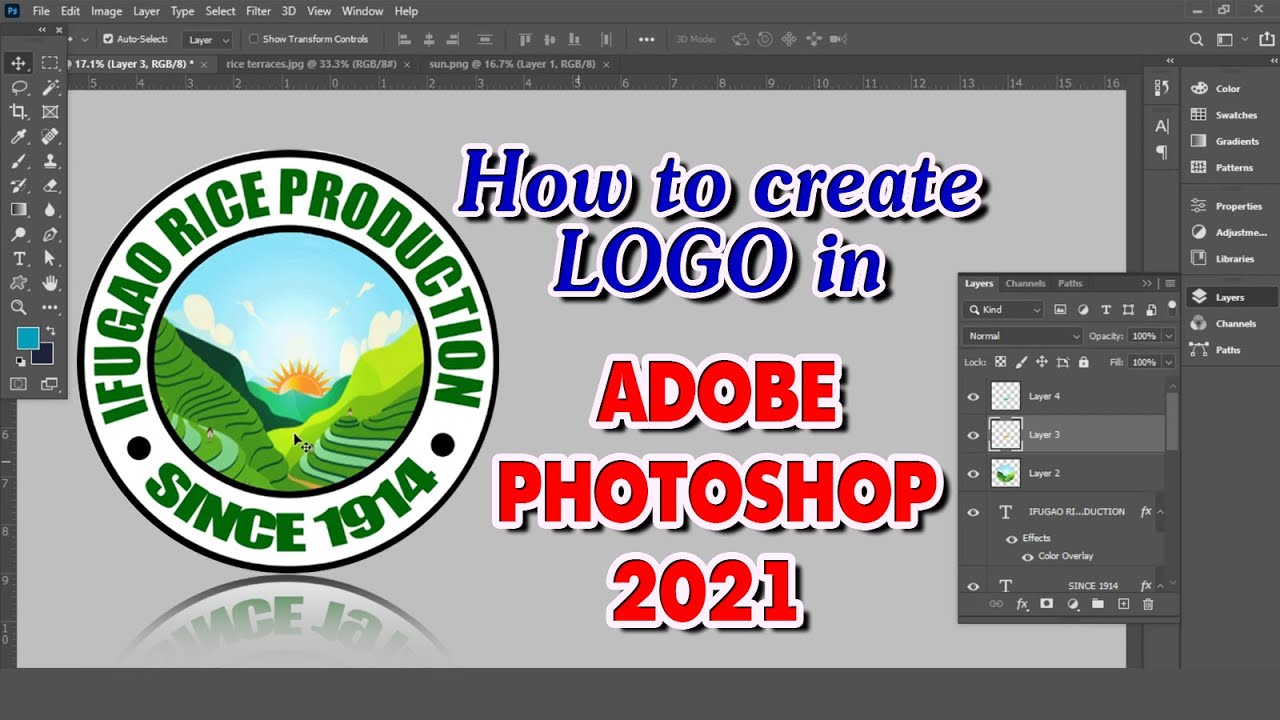This screenshot has height=720, width=1280.
Task: Select the Lasso tool
Action: pos(19,88)
